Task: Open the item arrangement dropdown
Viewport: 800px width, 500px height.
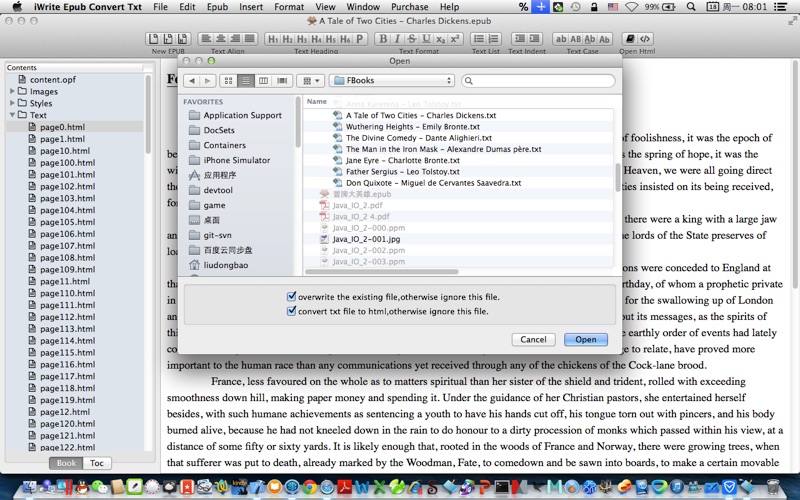Action: tap(311, 81)
